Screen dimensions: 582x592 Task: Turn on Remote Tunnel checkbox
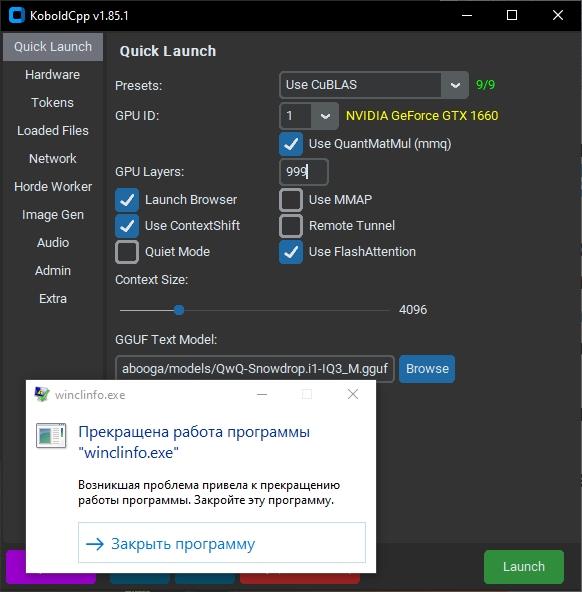[291, 226]
